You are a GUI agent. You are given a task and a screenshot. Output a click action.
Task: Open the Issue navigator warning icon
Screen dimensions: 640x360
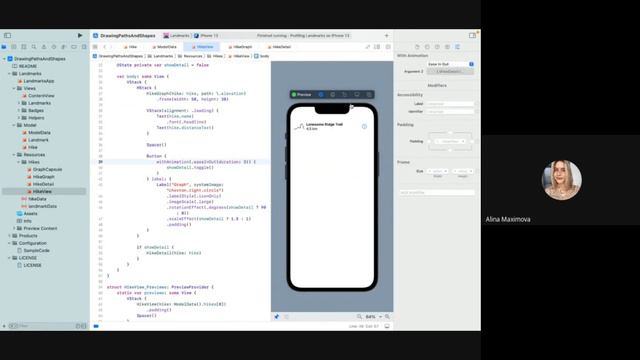click(x=44, y=47)
